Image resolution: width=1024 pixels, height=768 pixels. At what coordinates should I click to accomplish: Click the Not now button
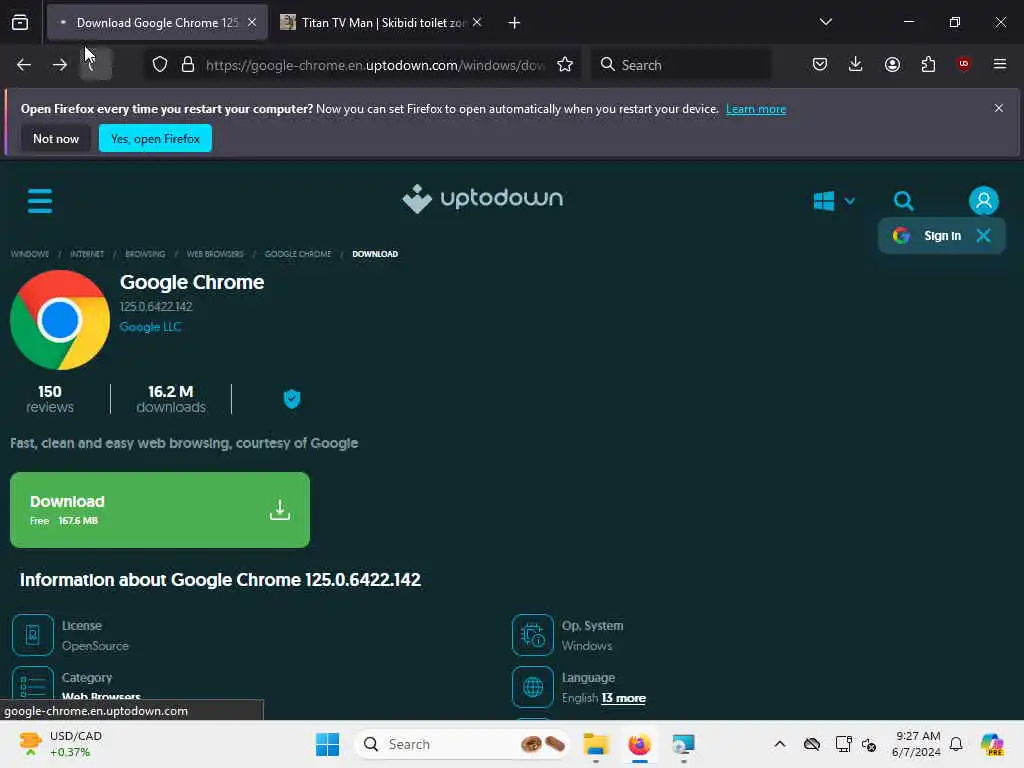point(56,138)
